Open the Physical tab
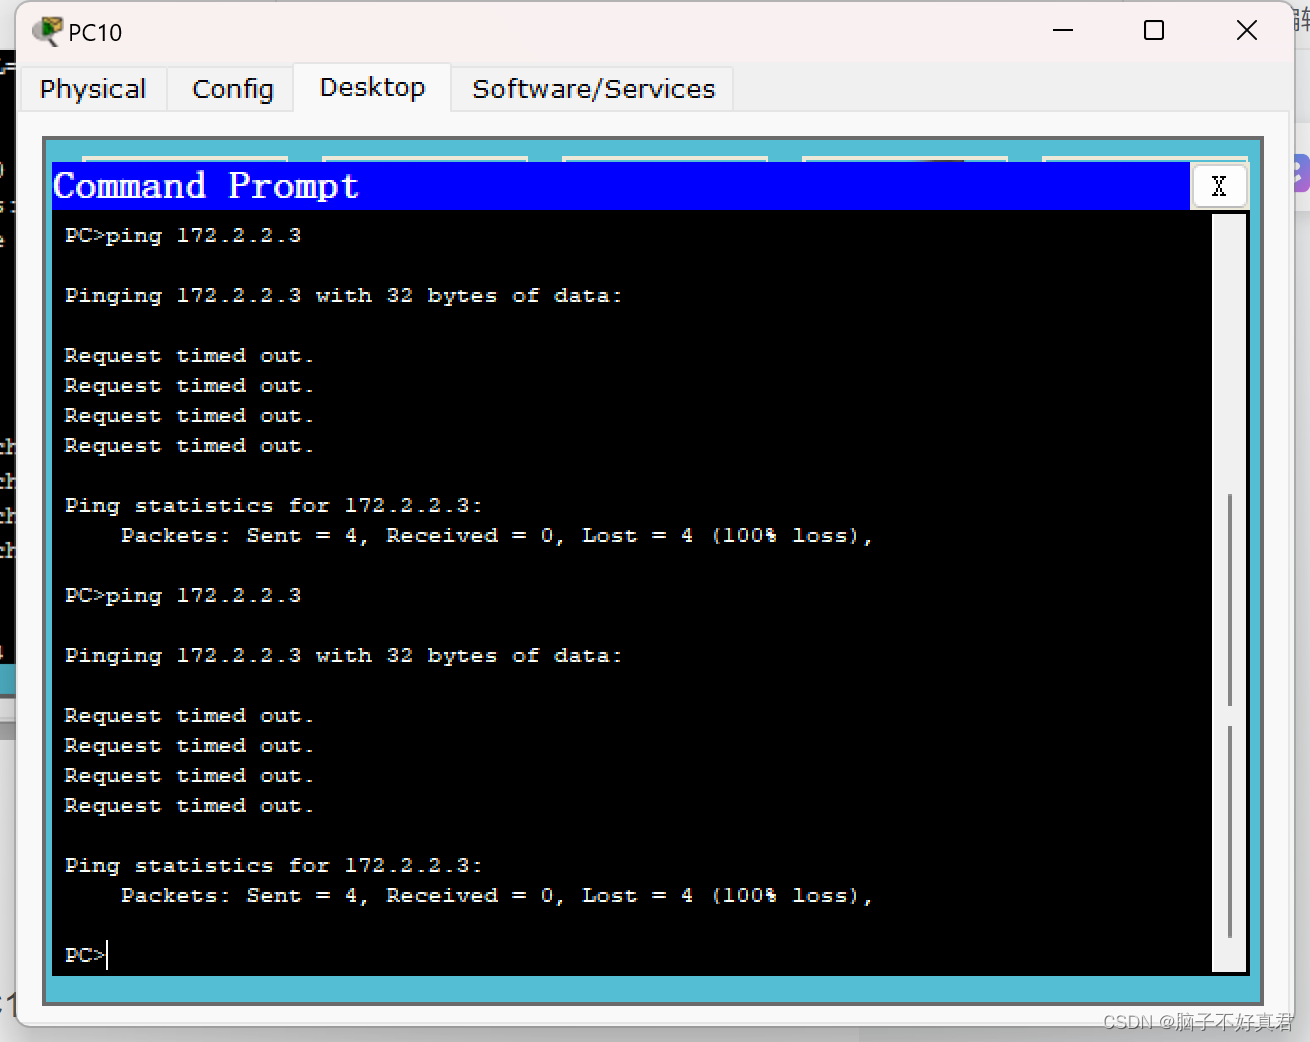Image resolution: width=1310 pixels, height=1042 pixels. pos(93,89)
